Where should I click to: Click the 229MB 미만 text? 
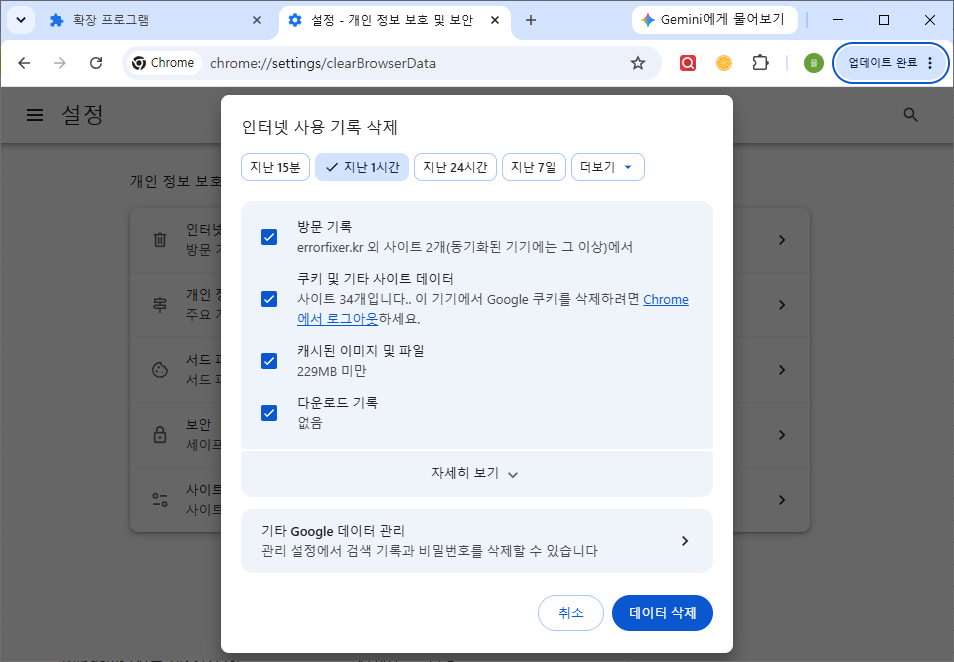[332, 371]
